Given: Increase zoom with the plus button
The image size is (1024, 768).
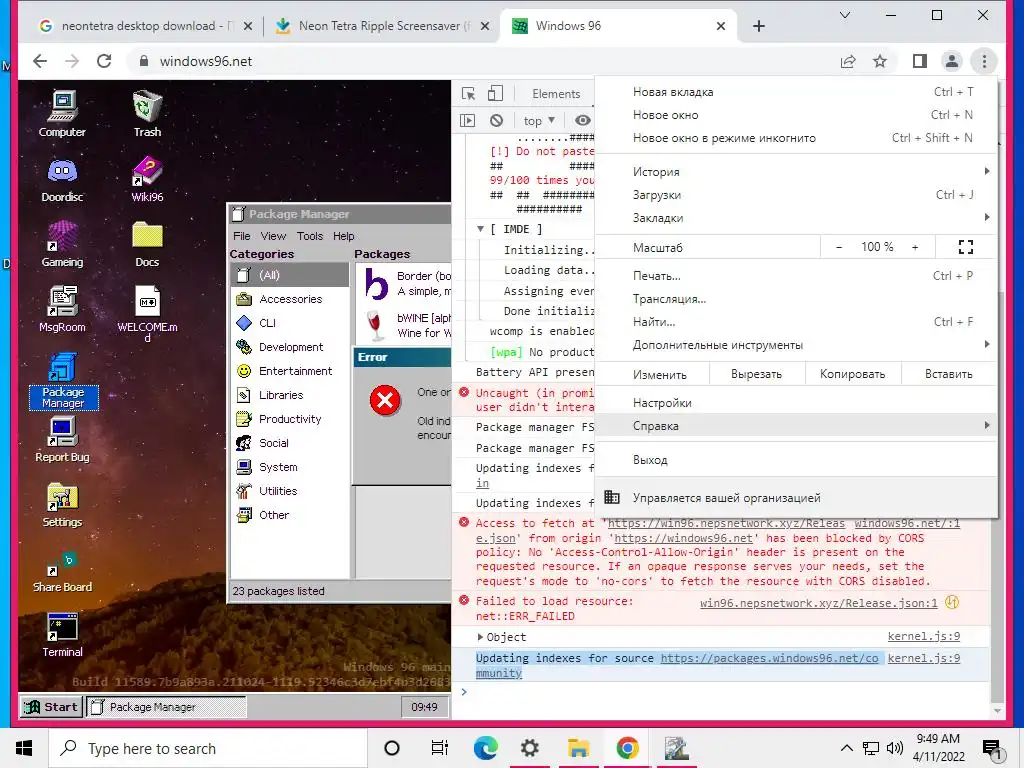Looking at the screenshot, I should pos(915,248).
